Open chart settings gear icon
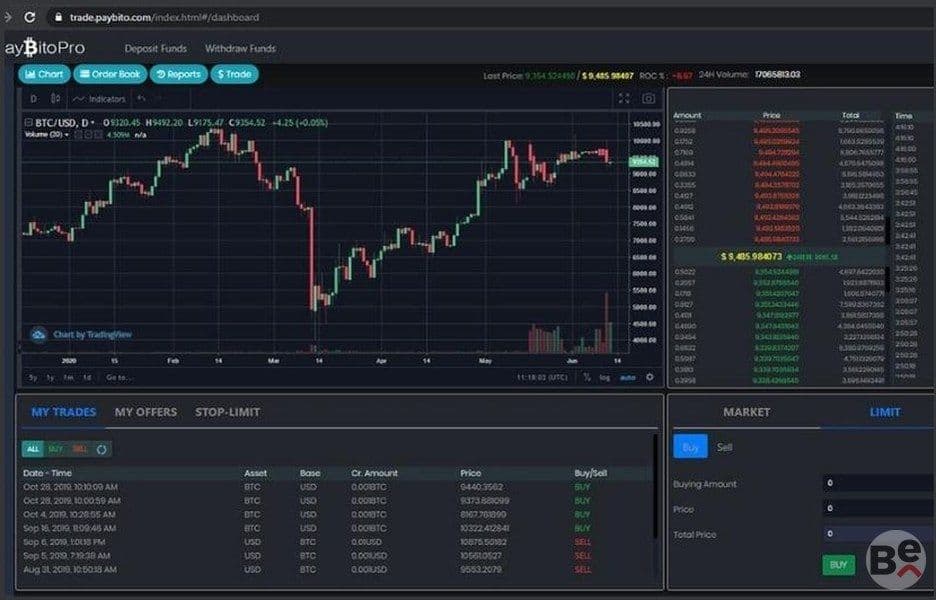 click(649, 377)
